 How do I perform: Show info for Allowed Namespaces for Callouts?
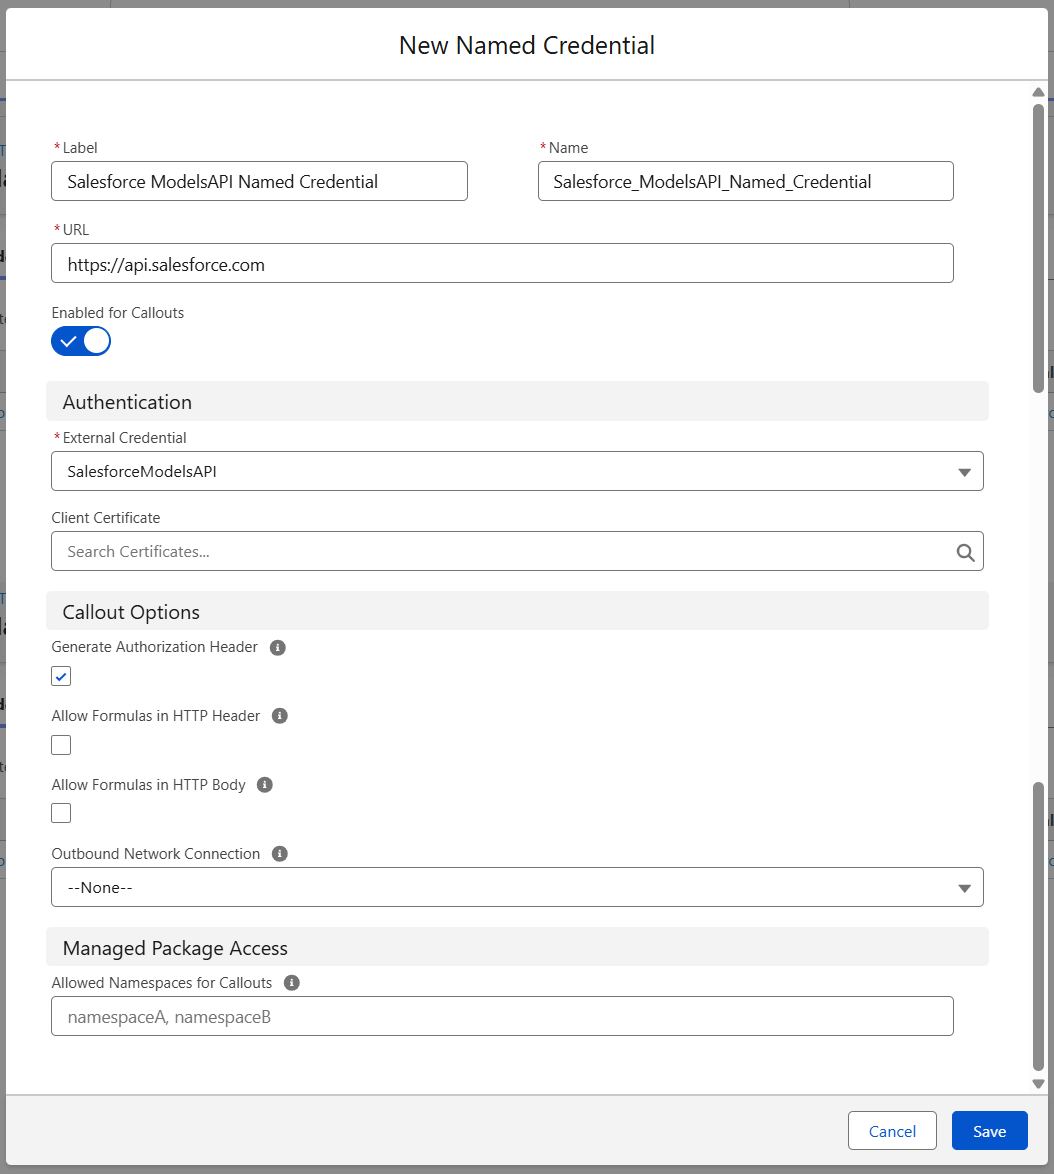tap(292, 983)
